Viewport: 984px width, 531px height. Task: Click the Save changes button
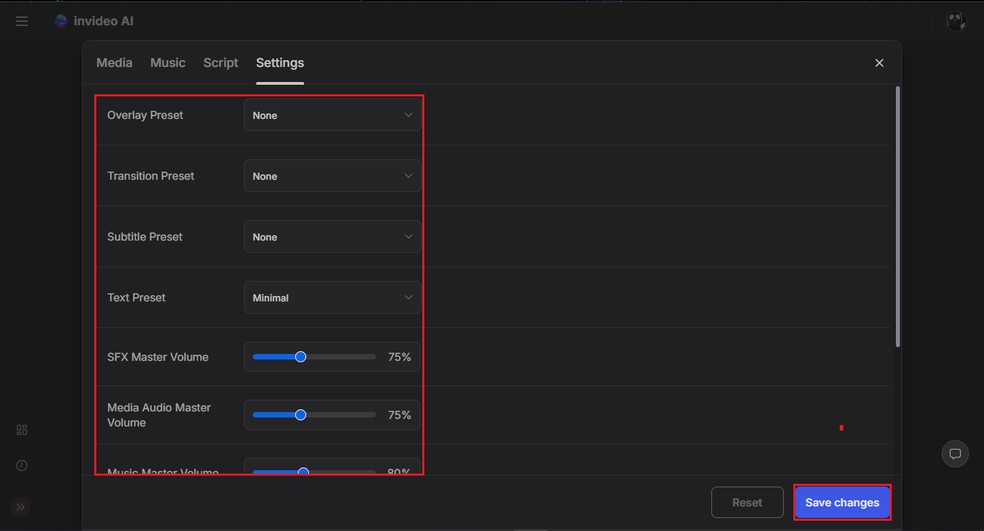[842, 503]
